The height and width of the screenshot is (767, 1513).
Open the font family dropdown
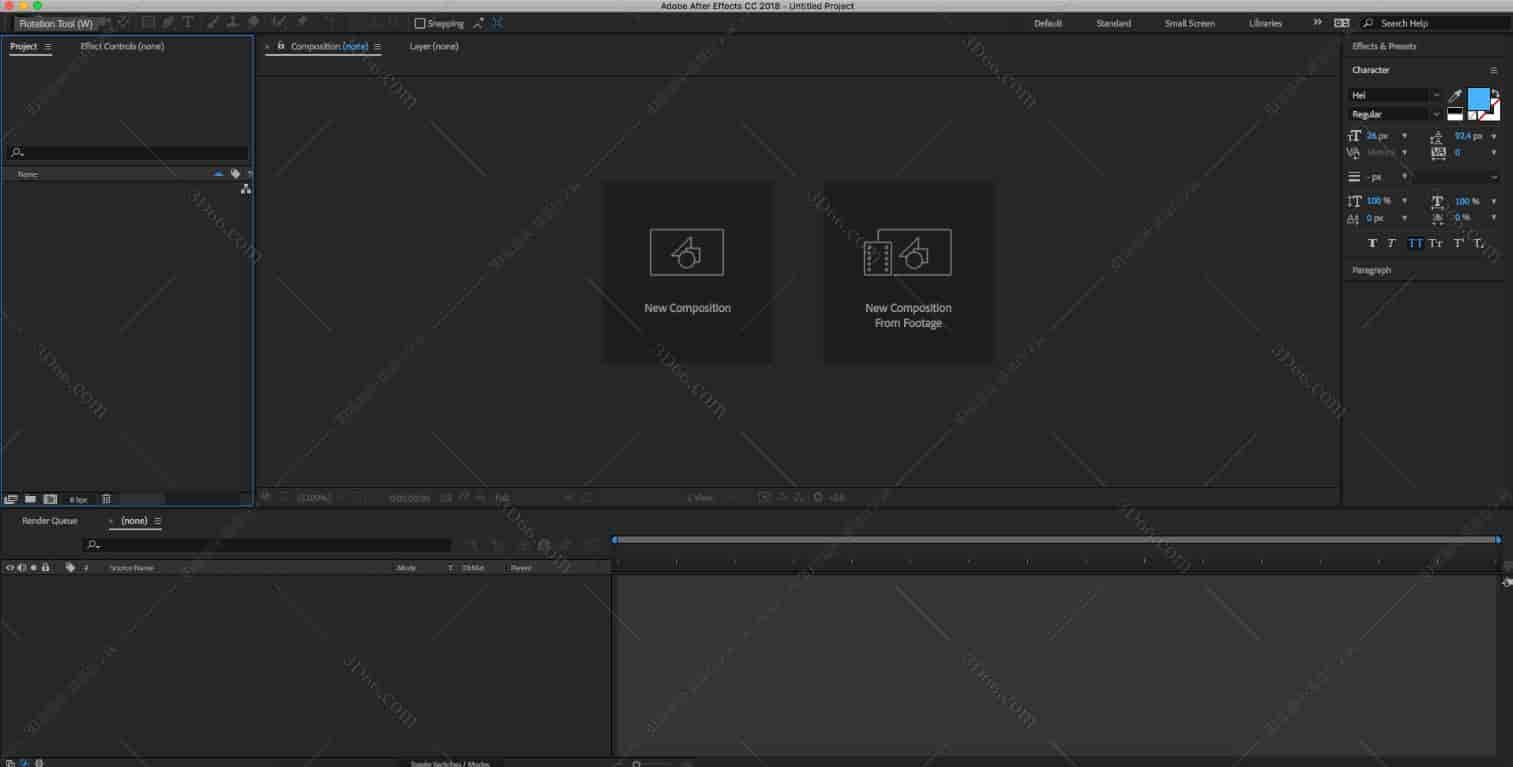(1436, 95)
